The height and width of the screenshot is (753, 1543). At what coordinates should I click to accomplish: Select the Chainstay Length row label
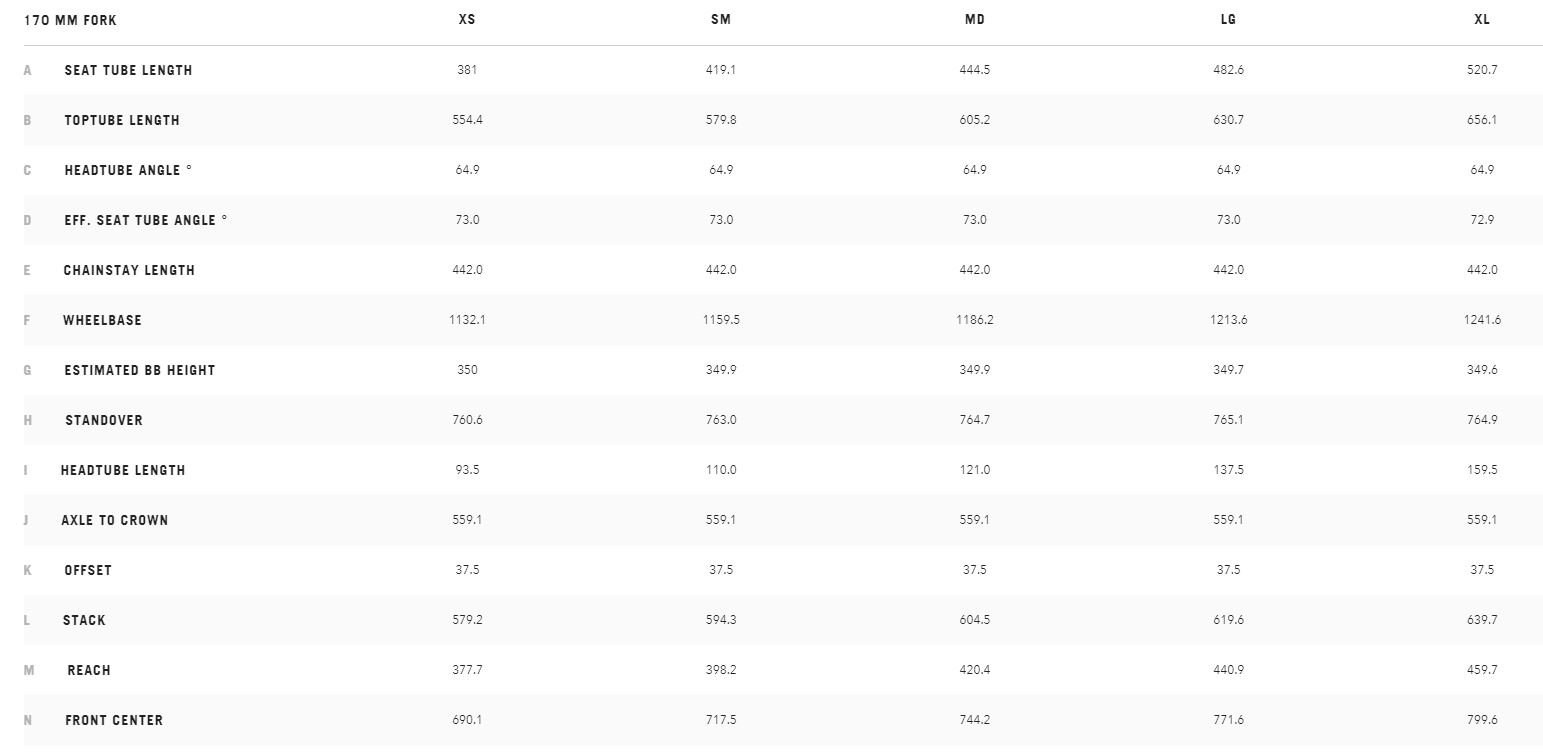(129, 270)
